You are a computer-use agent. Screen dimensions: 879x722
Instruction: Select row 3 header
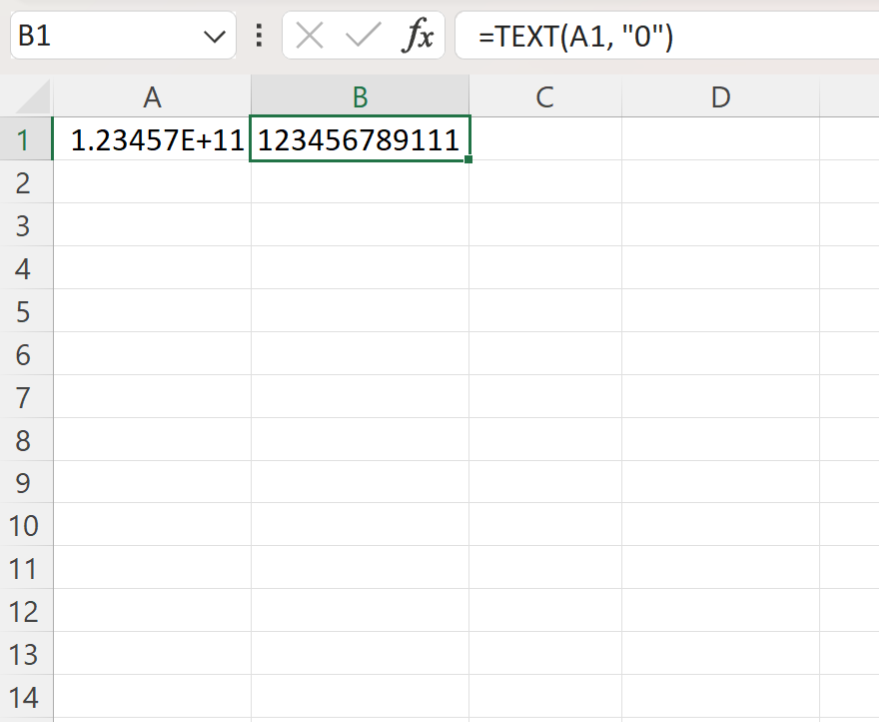[26, 225]
